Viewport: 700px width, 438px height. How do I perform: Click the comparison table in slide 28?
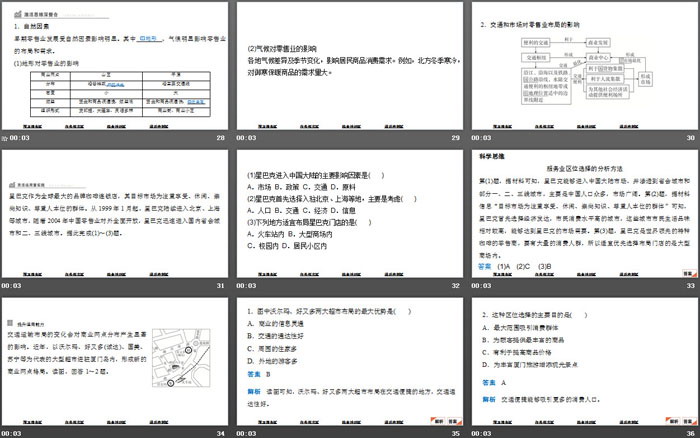(x=120, y=94)
